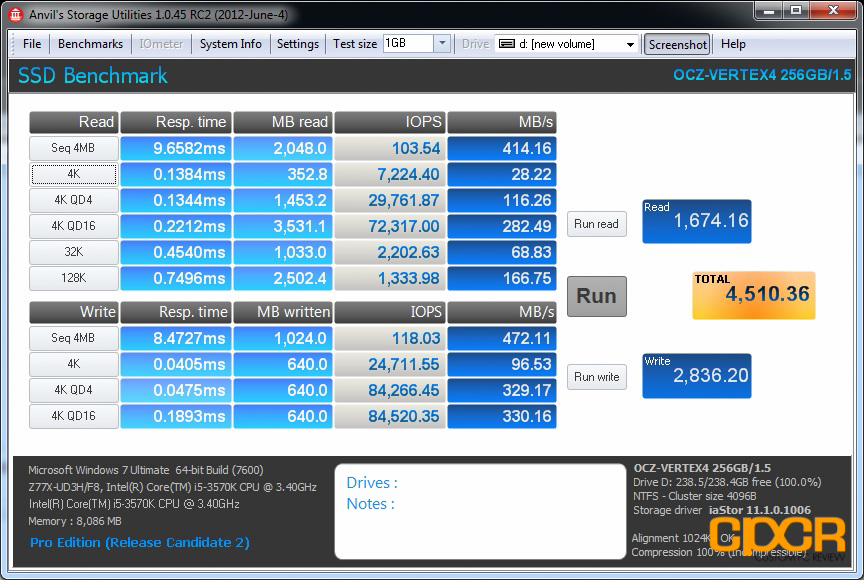Click the 0.0405ms write response cell
The width and height of the screenshot is (864, 580).
(x=176, y=364)
